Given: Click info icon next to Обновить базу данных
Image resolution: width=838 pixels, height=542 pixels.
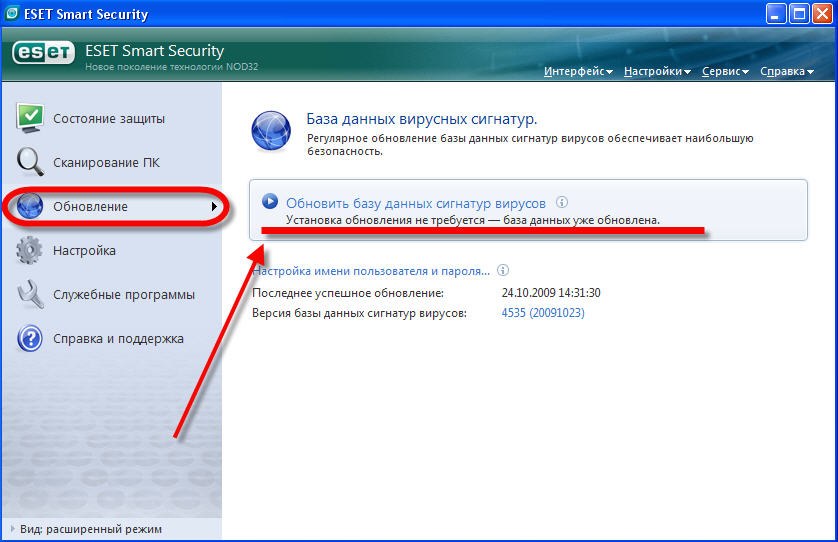Looking at the screenshot, I should 562,202.
